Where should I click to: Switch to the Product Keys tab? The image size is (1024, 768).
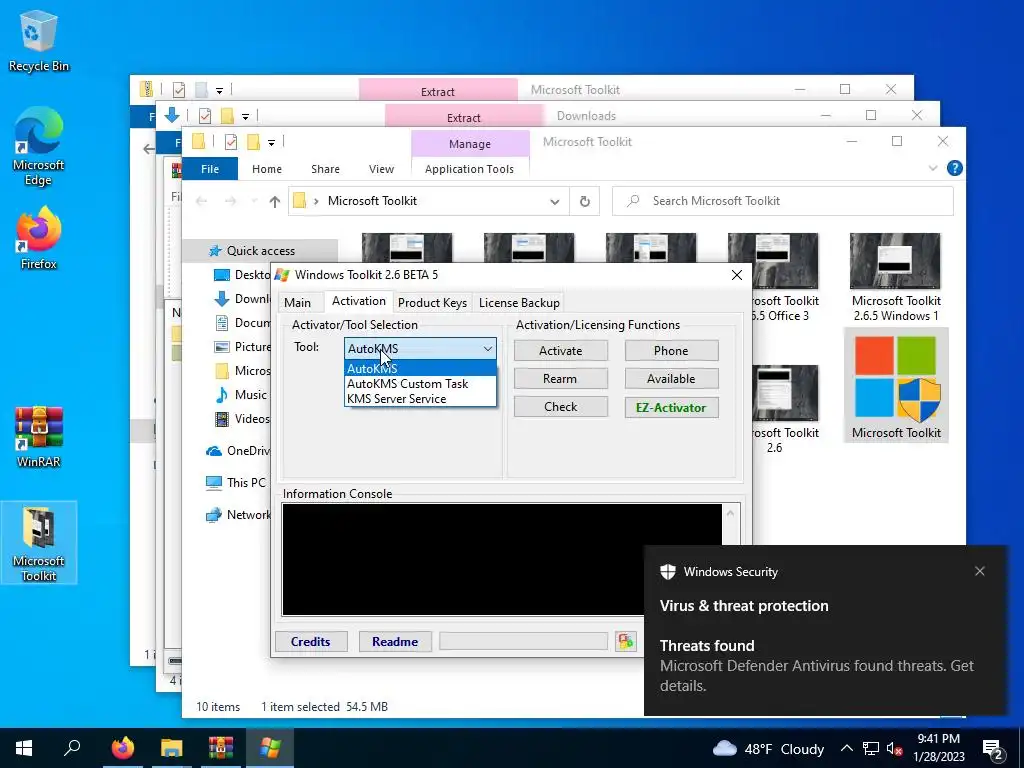(432, 303)
